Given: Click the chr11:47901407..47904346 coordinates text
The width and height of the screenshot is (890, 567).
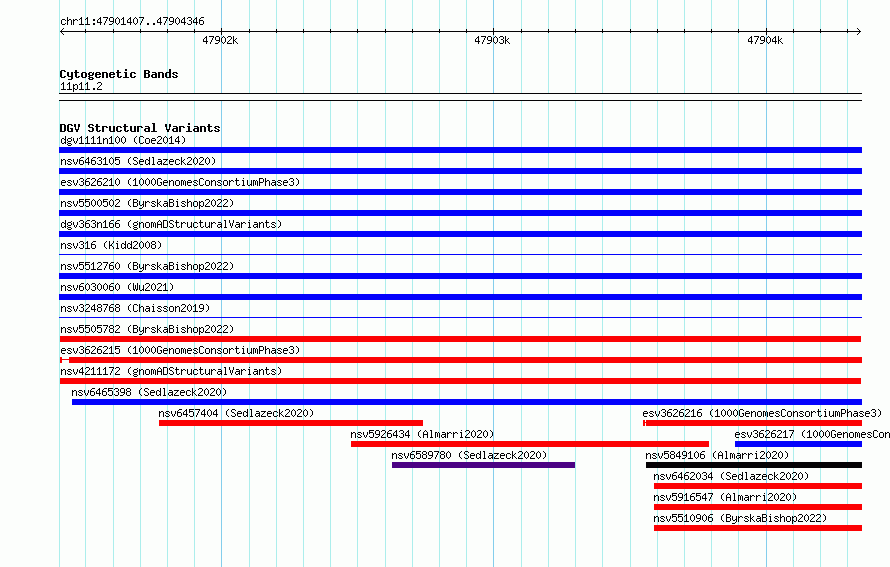Looking at the screenshot, I should click(x=132, y=22).
